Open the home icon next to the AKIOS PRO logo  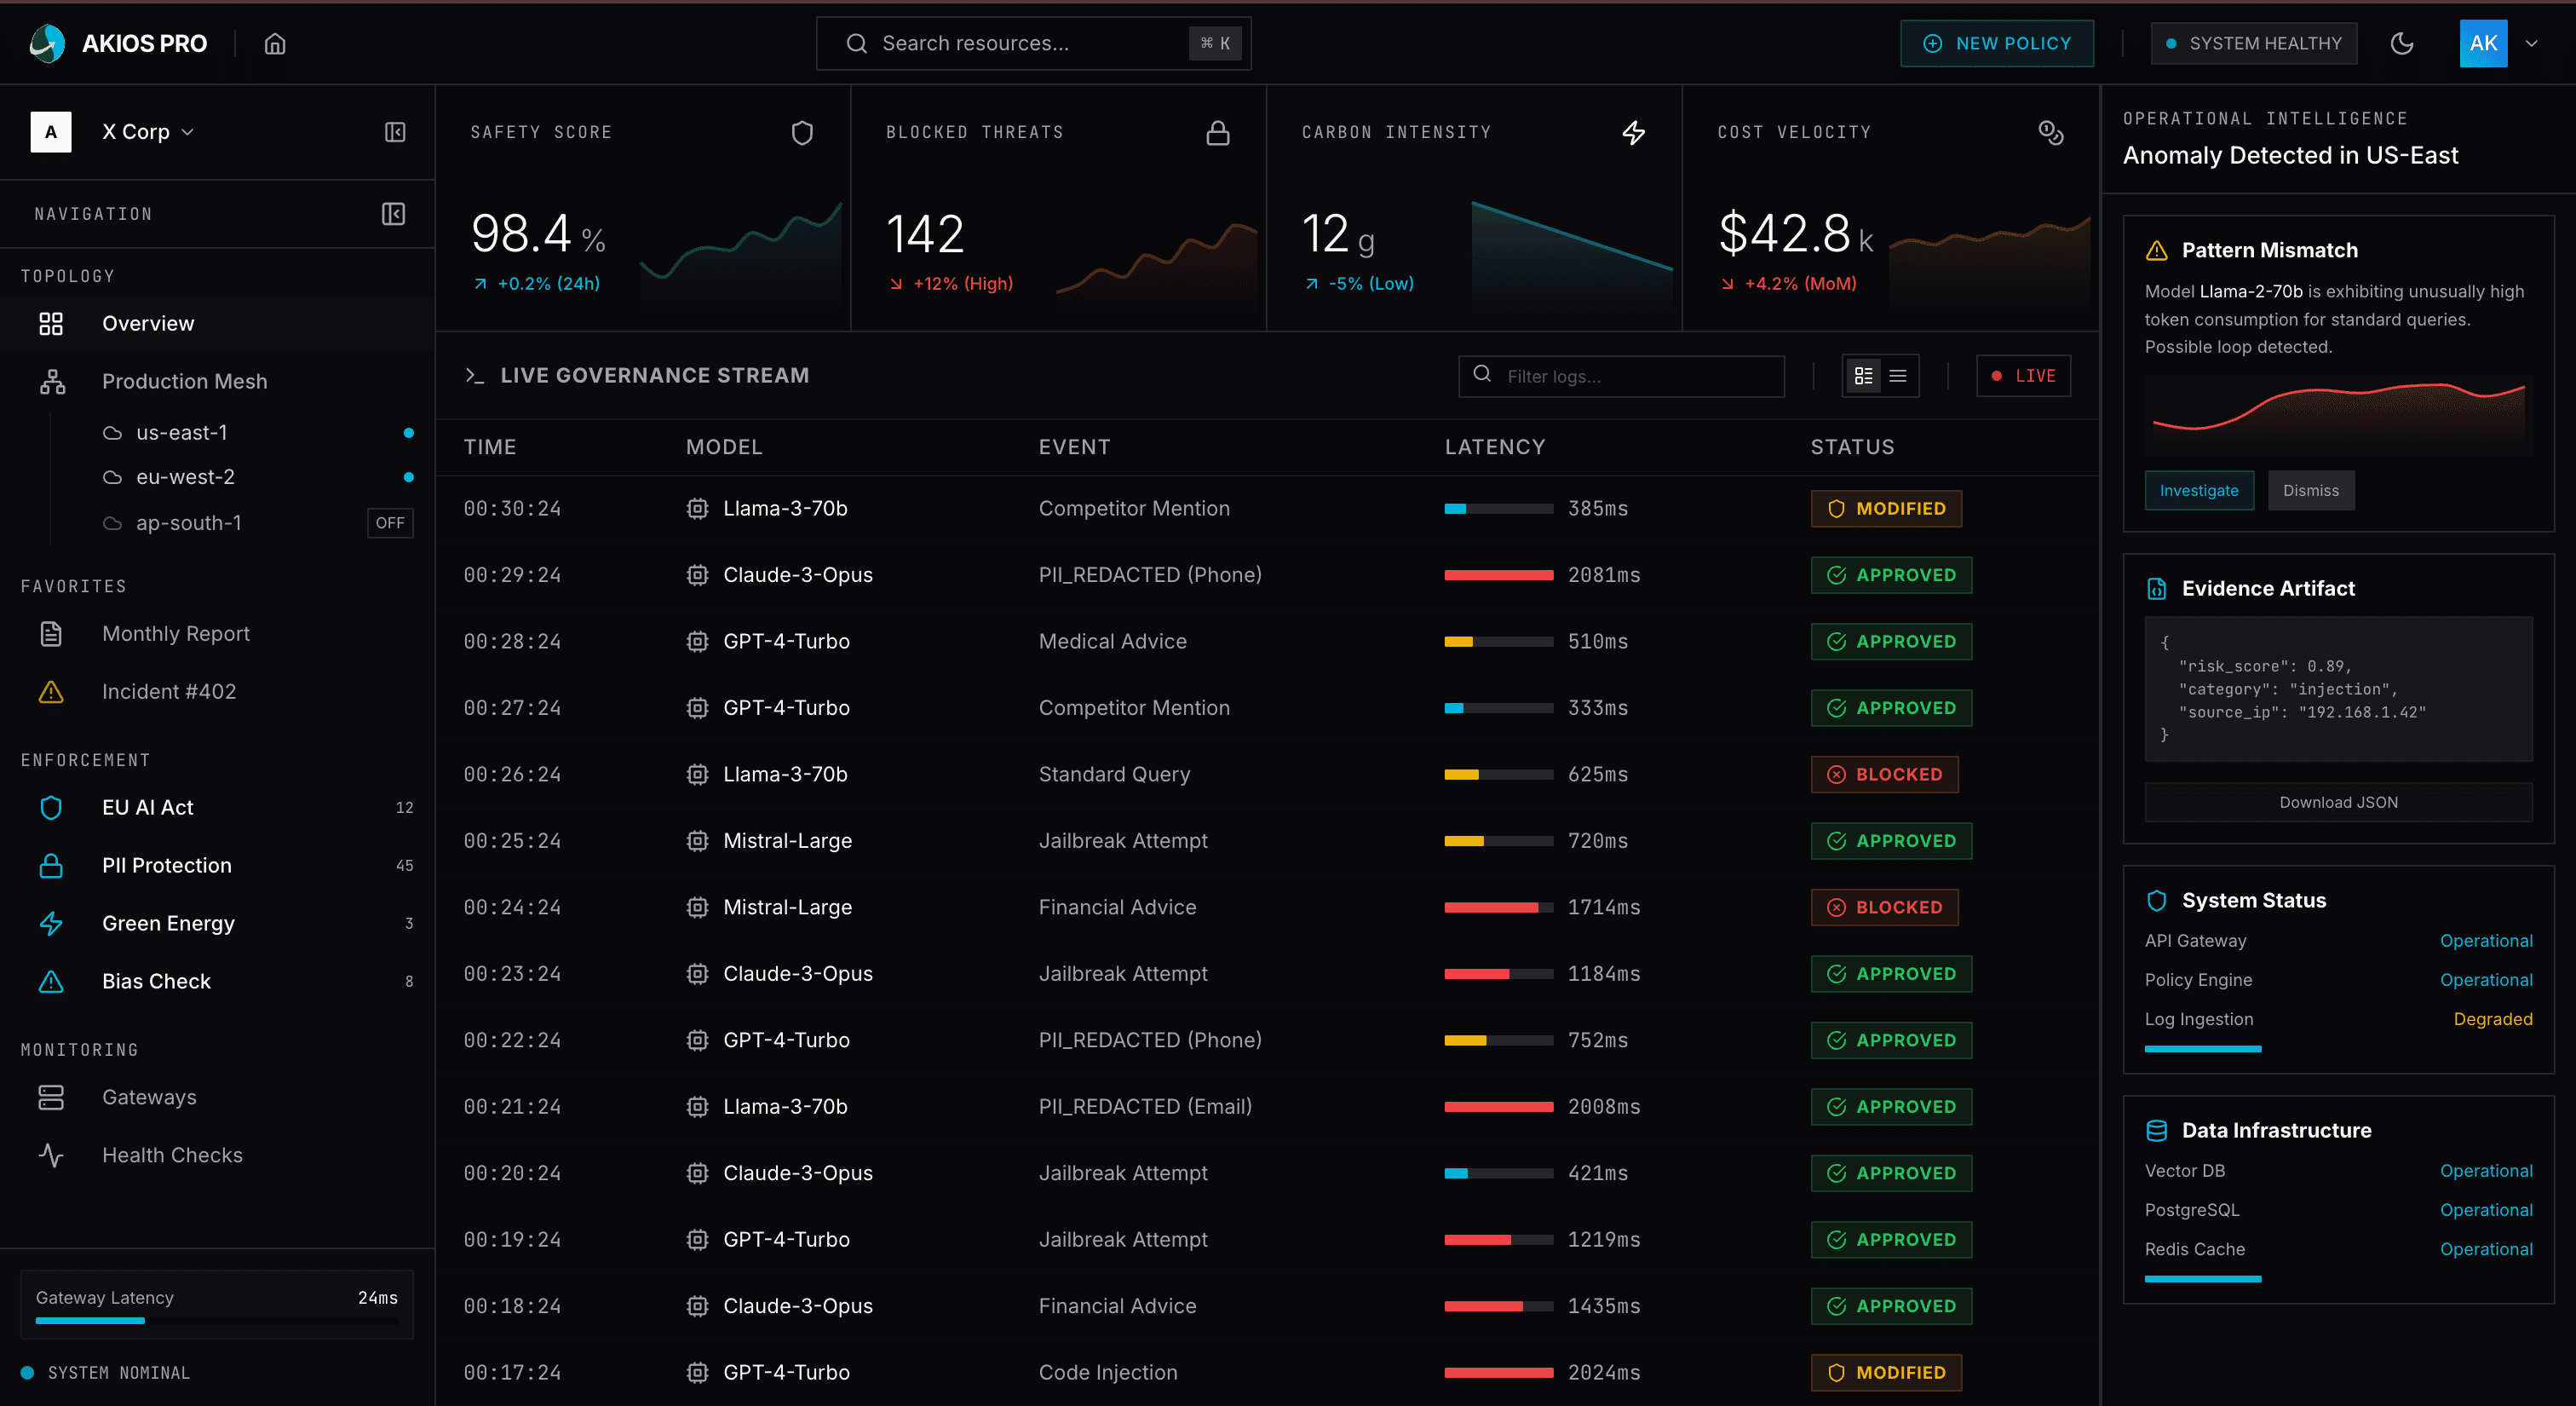(x=275, y=43)
